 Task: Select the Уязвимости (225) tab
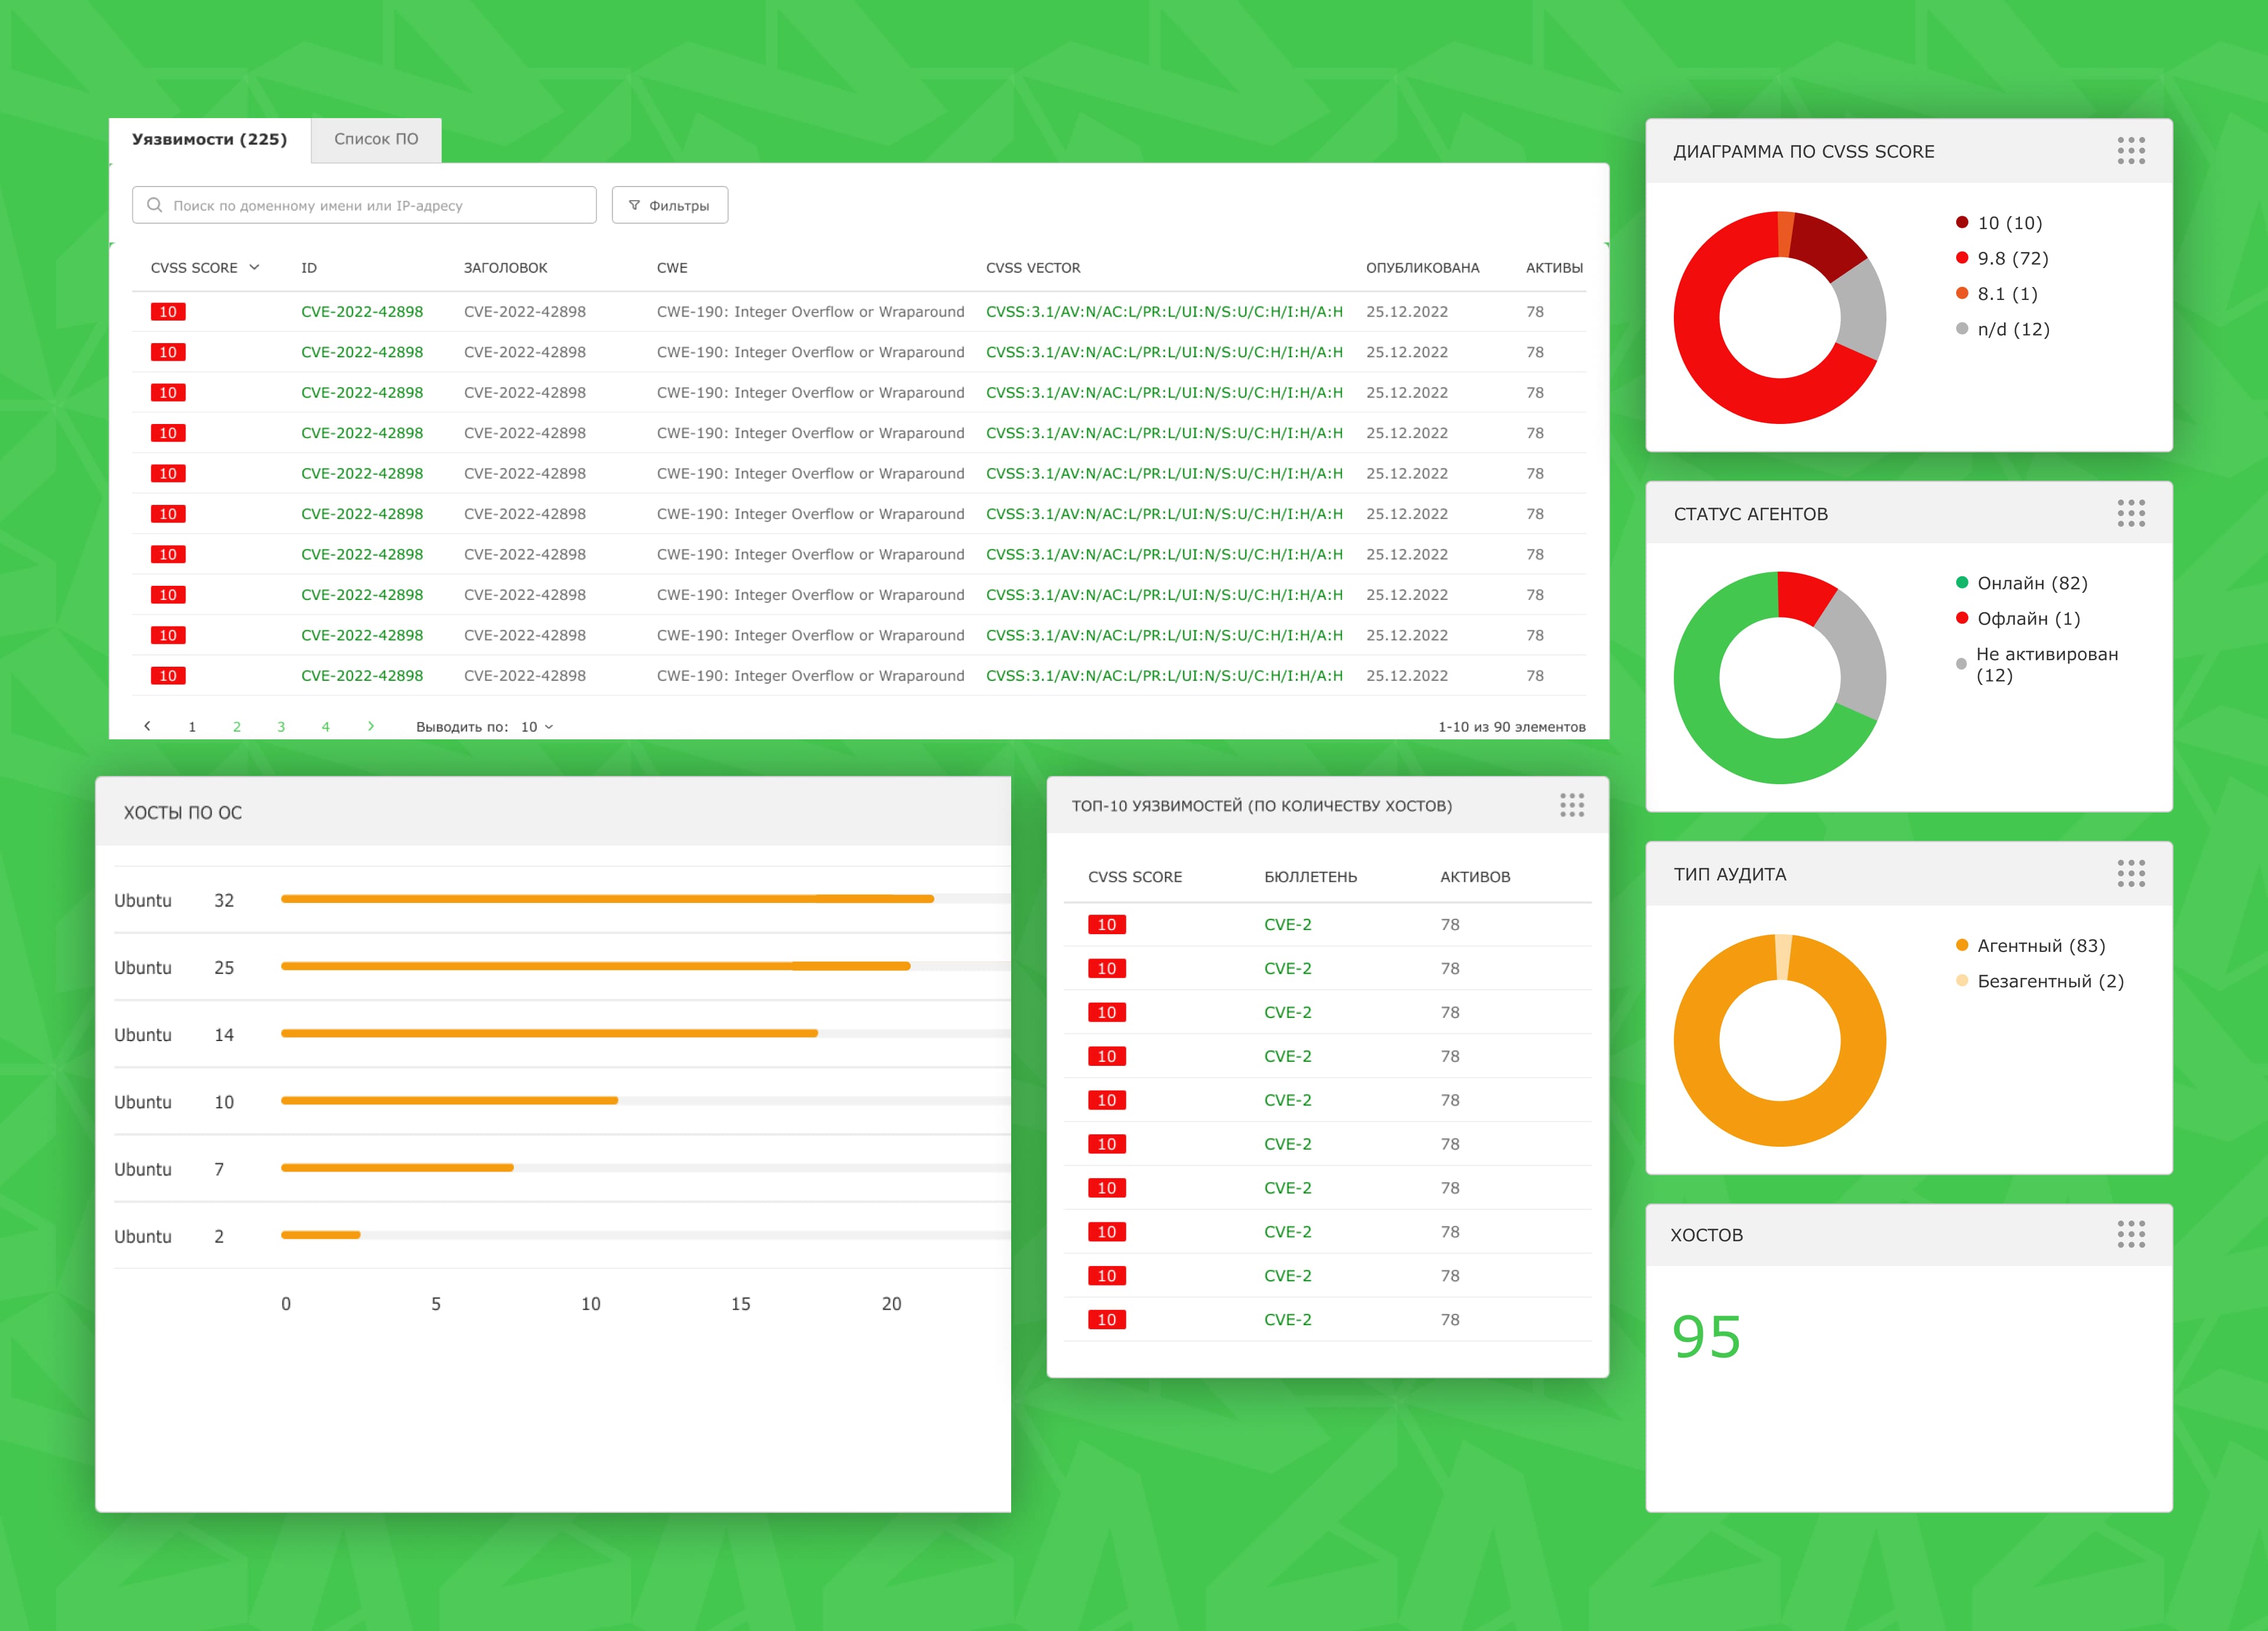coord(209,139)
